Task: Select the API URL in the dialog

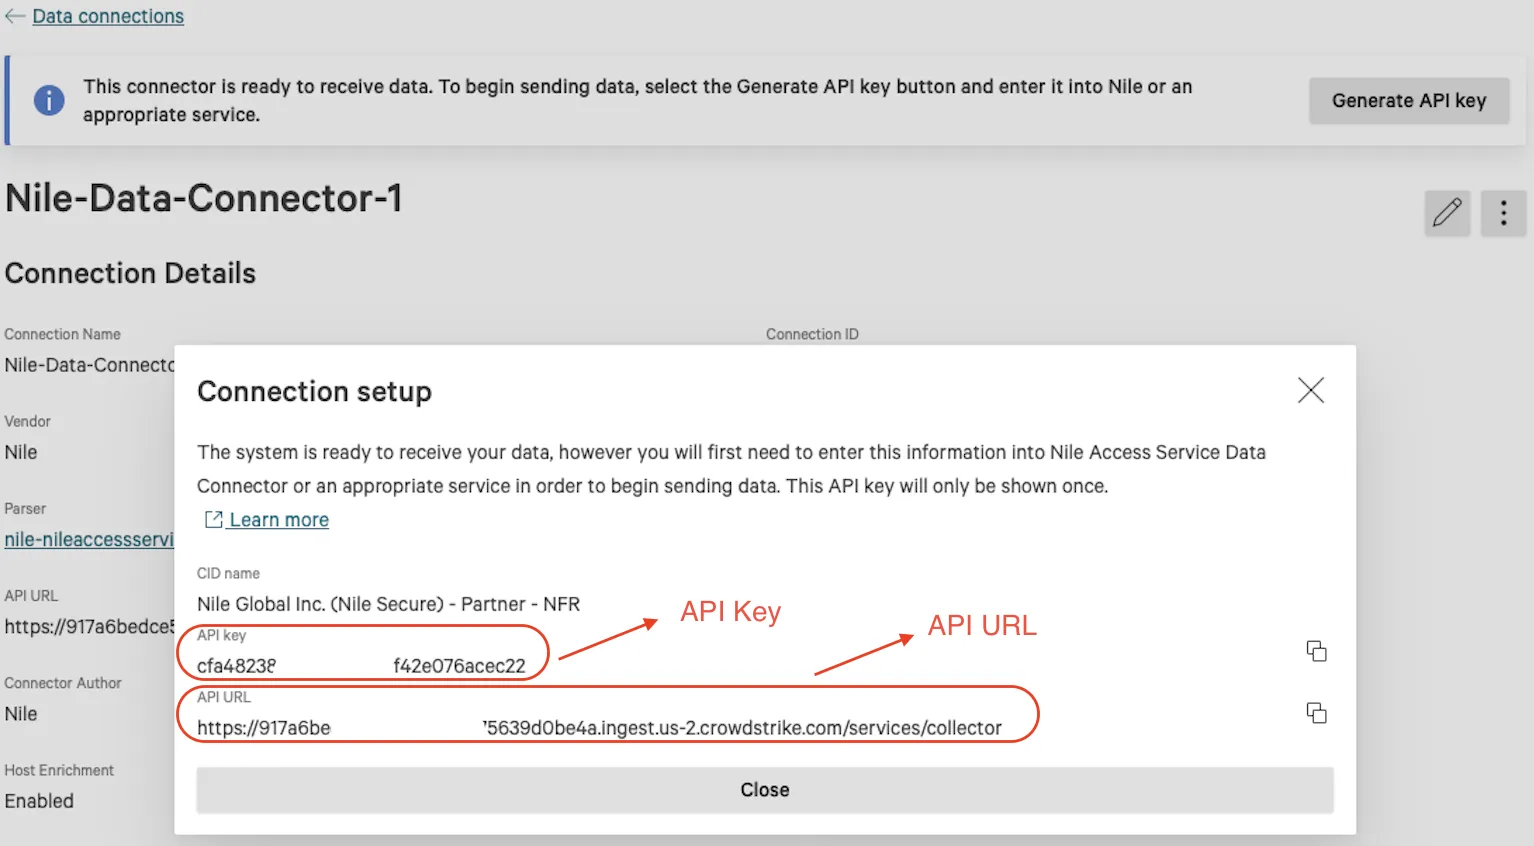Action: point(599,728)
